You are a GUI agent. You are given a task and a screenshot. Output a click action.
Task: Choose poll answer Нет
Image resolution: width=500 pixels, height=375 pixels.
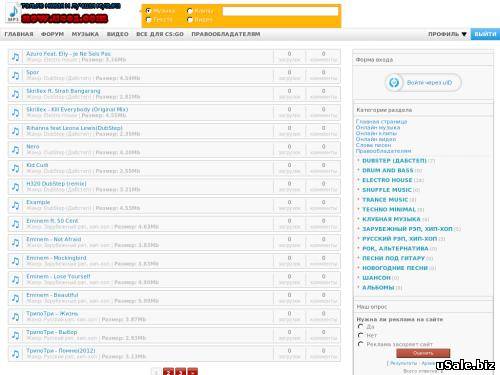[x=360, y=335]
